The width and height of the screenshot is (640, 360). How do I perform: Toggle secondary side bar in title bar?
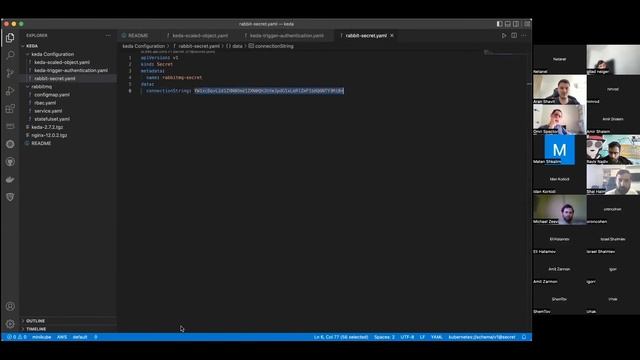point(516,24)
